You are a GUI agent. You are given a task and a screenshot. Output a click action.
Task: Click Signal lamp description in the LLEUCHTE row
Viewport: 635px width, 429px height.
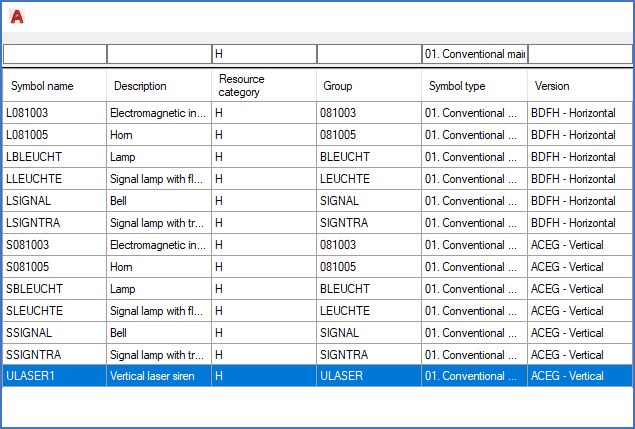coord(159,179)
